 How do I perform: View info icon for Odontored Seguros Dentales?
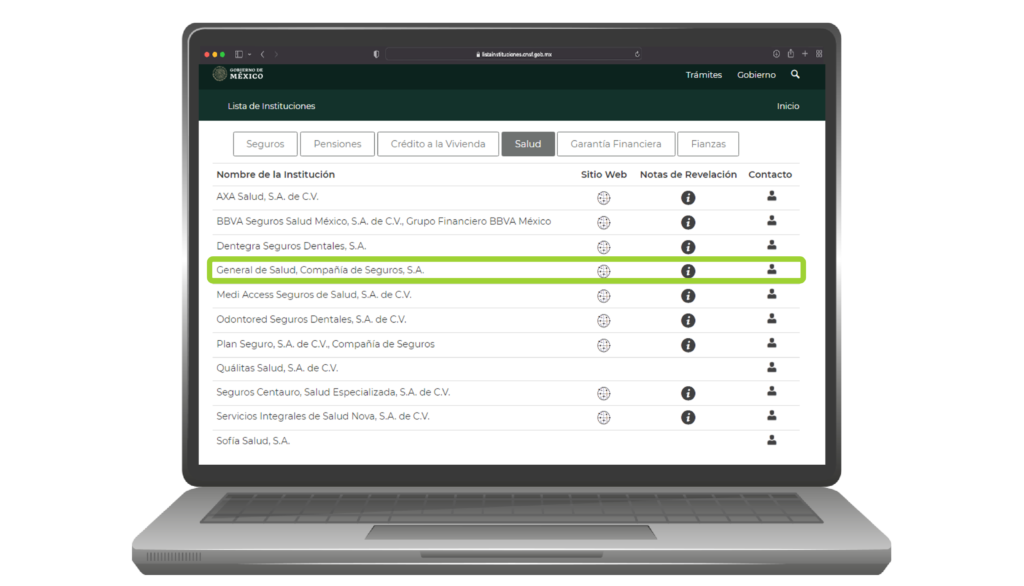coord(688,321)
